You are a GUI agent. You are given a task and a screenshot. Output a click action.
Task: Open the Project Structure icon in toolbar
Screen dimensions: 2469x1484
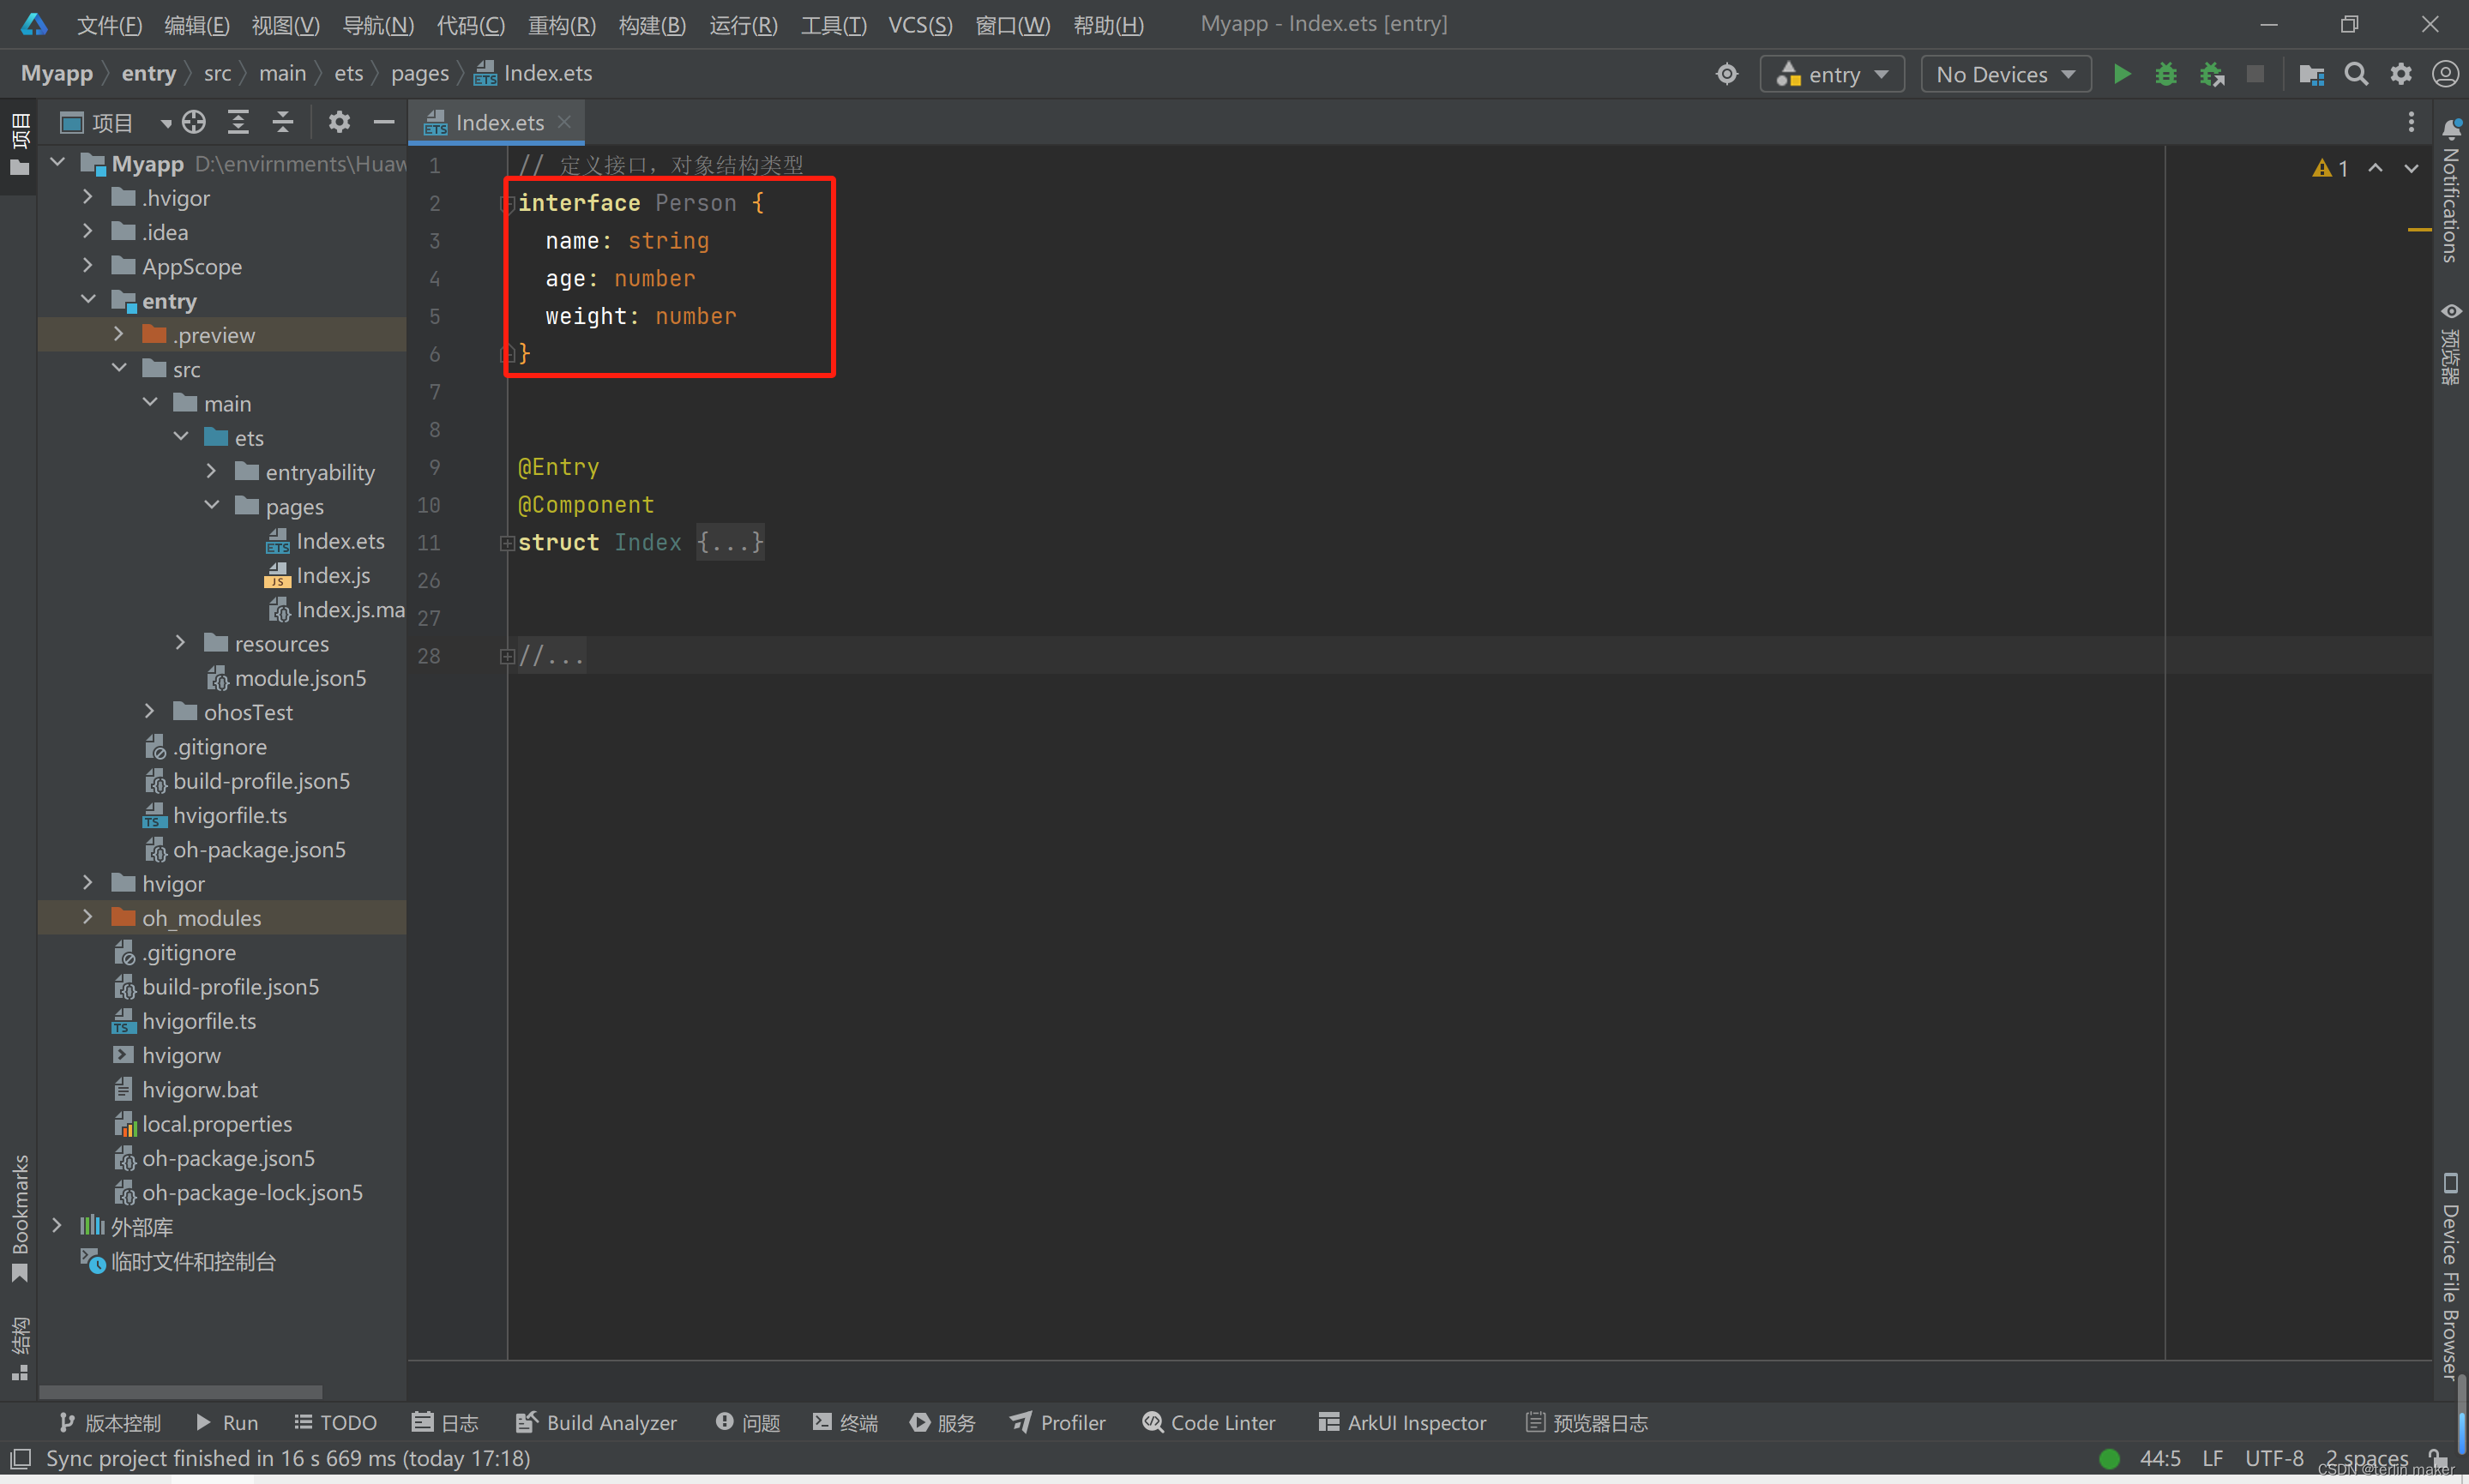[x=2311, y=73]
